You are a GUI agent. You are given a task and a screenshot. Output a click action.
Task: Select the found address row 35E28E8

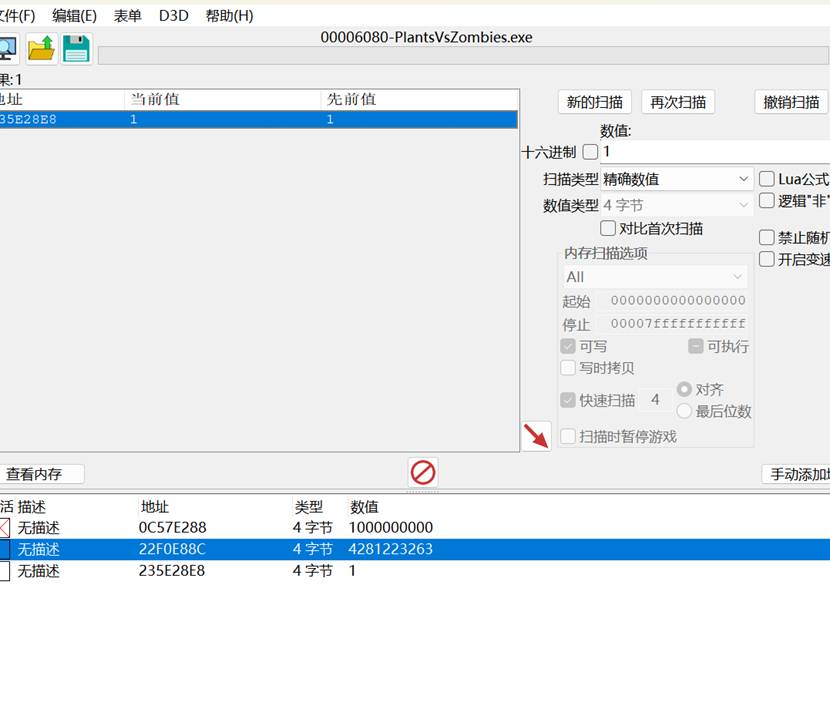(x=258, y=119)
